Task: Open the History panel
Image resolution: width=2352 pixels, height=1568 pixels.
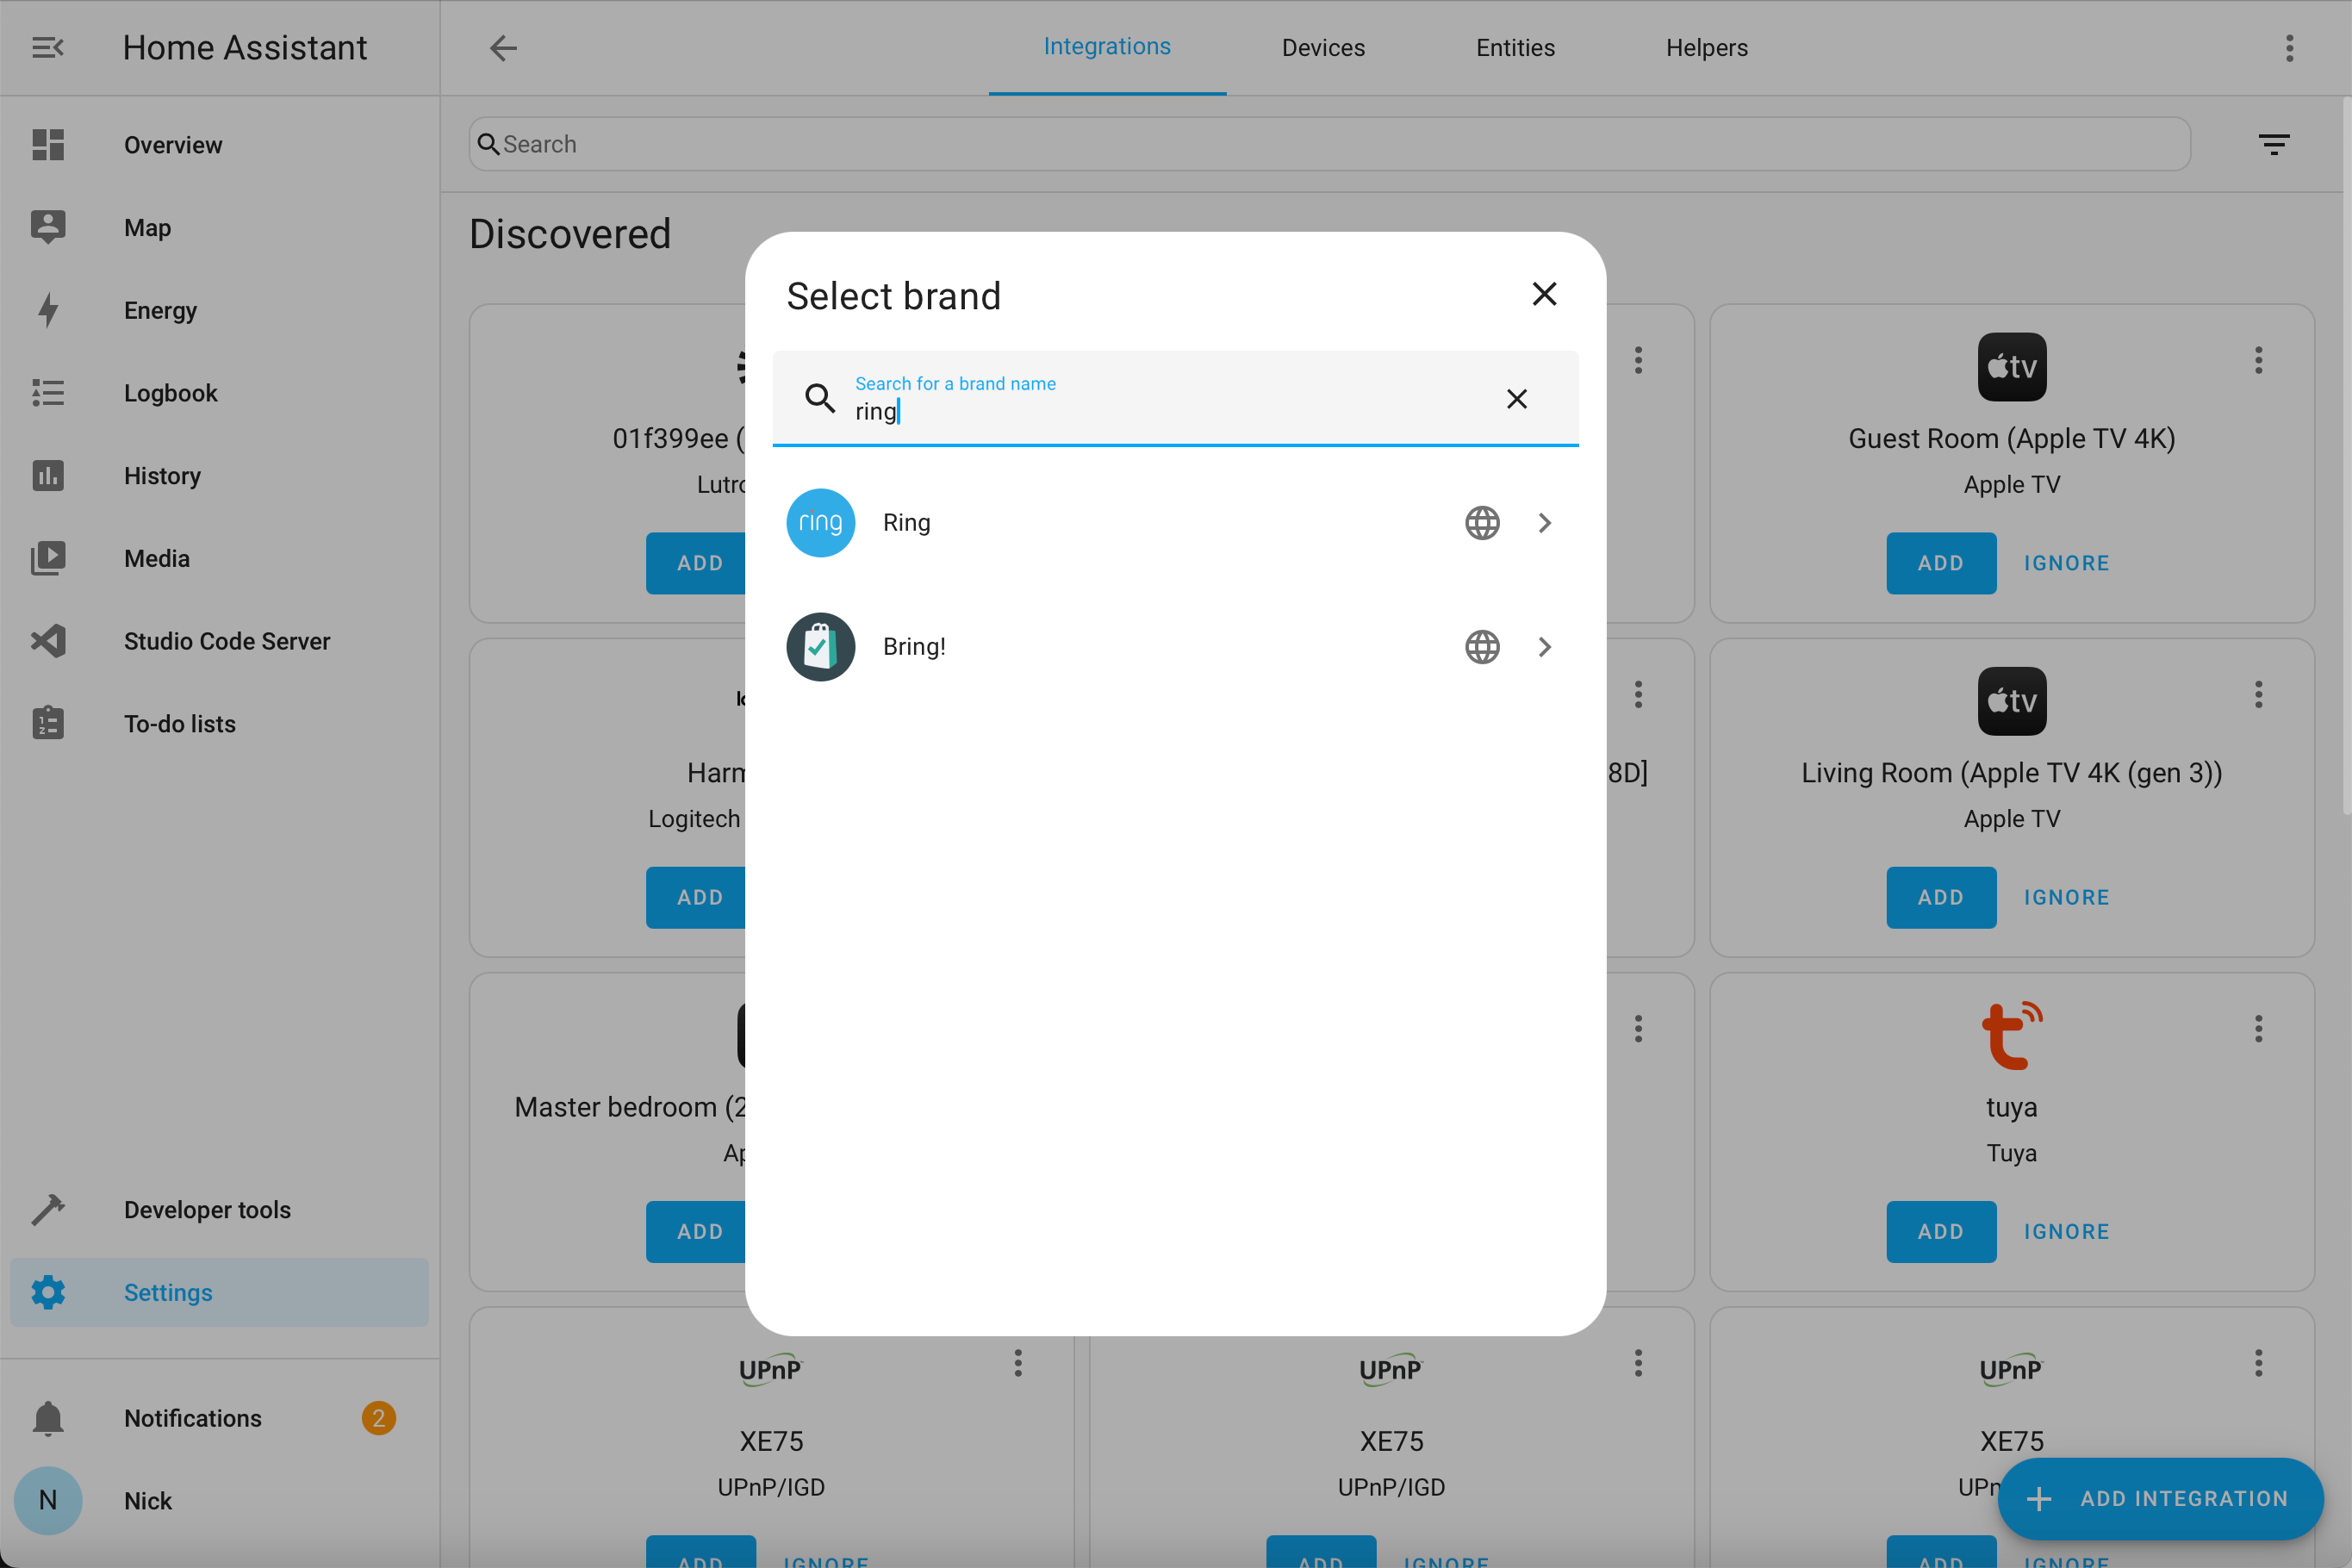Action: pyautogui.click(x=219, y=476)
